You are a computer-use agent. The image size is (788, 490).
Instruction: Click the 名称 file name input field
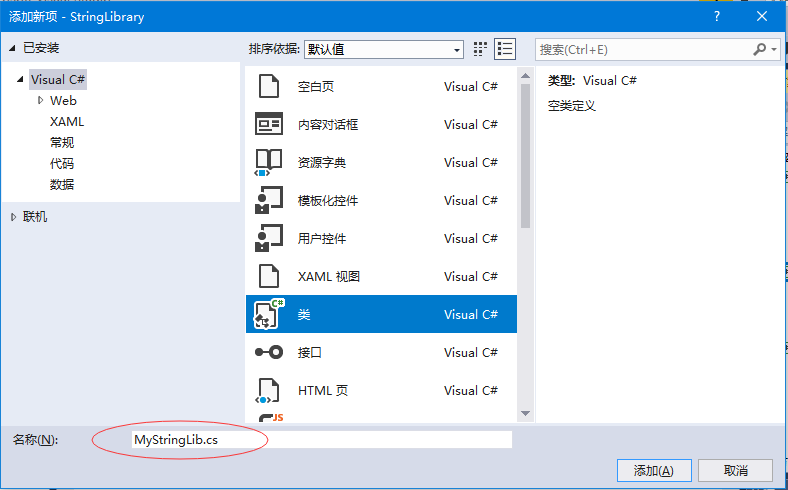[x=320, y=439]
